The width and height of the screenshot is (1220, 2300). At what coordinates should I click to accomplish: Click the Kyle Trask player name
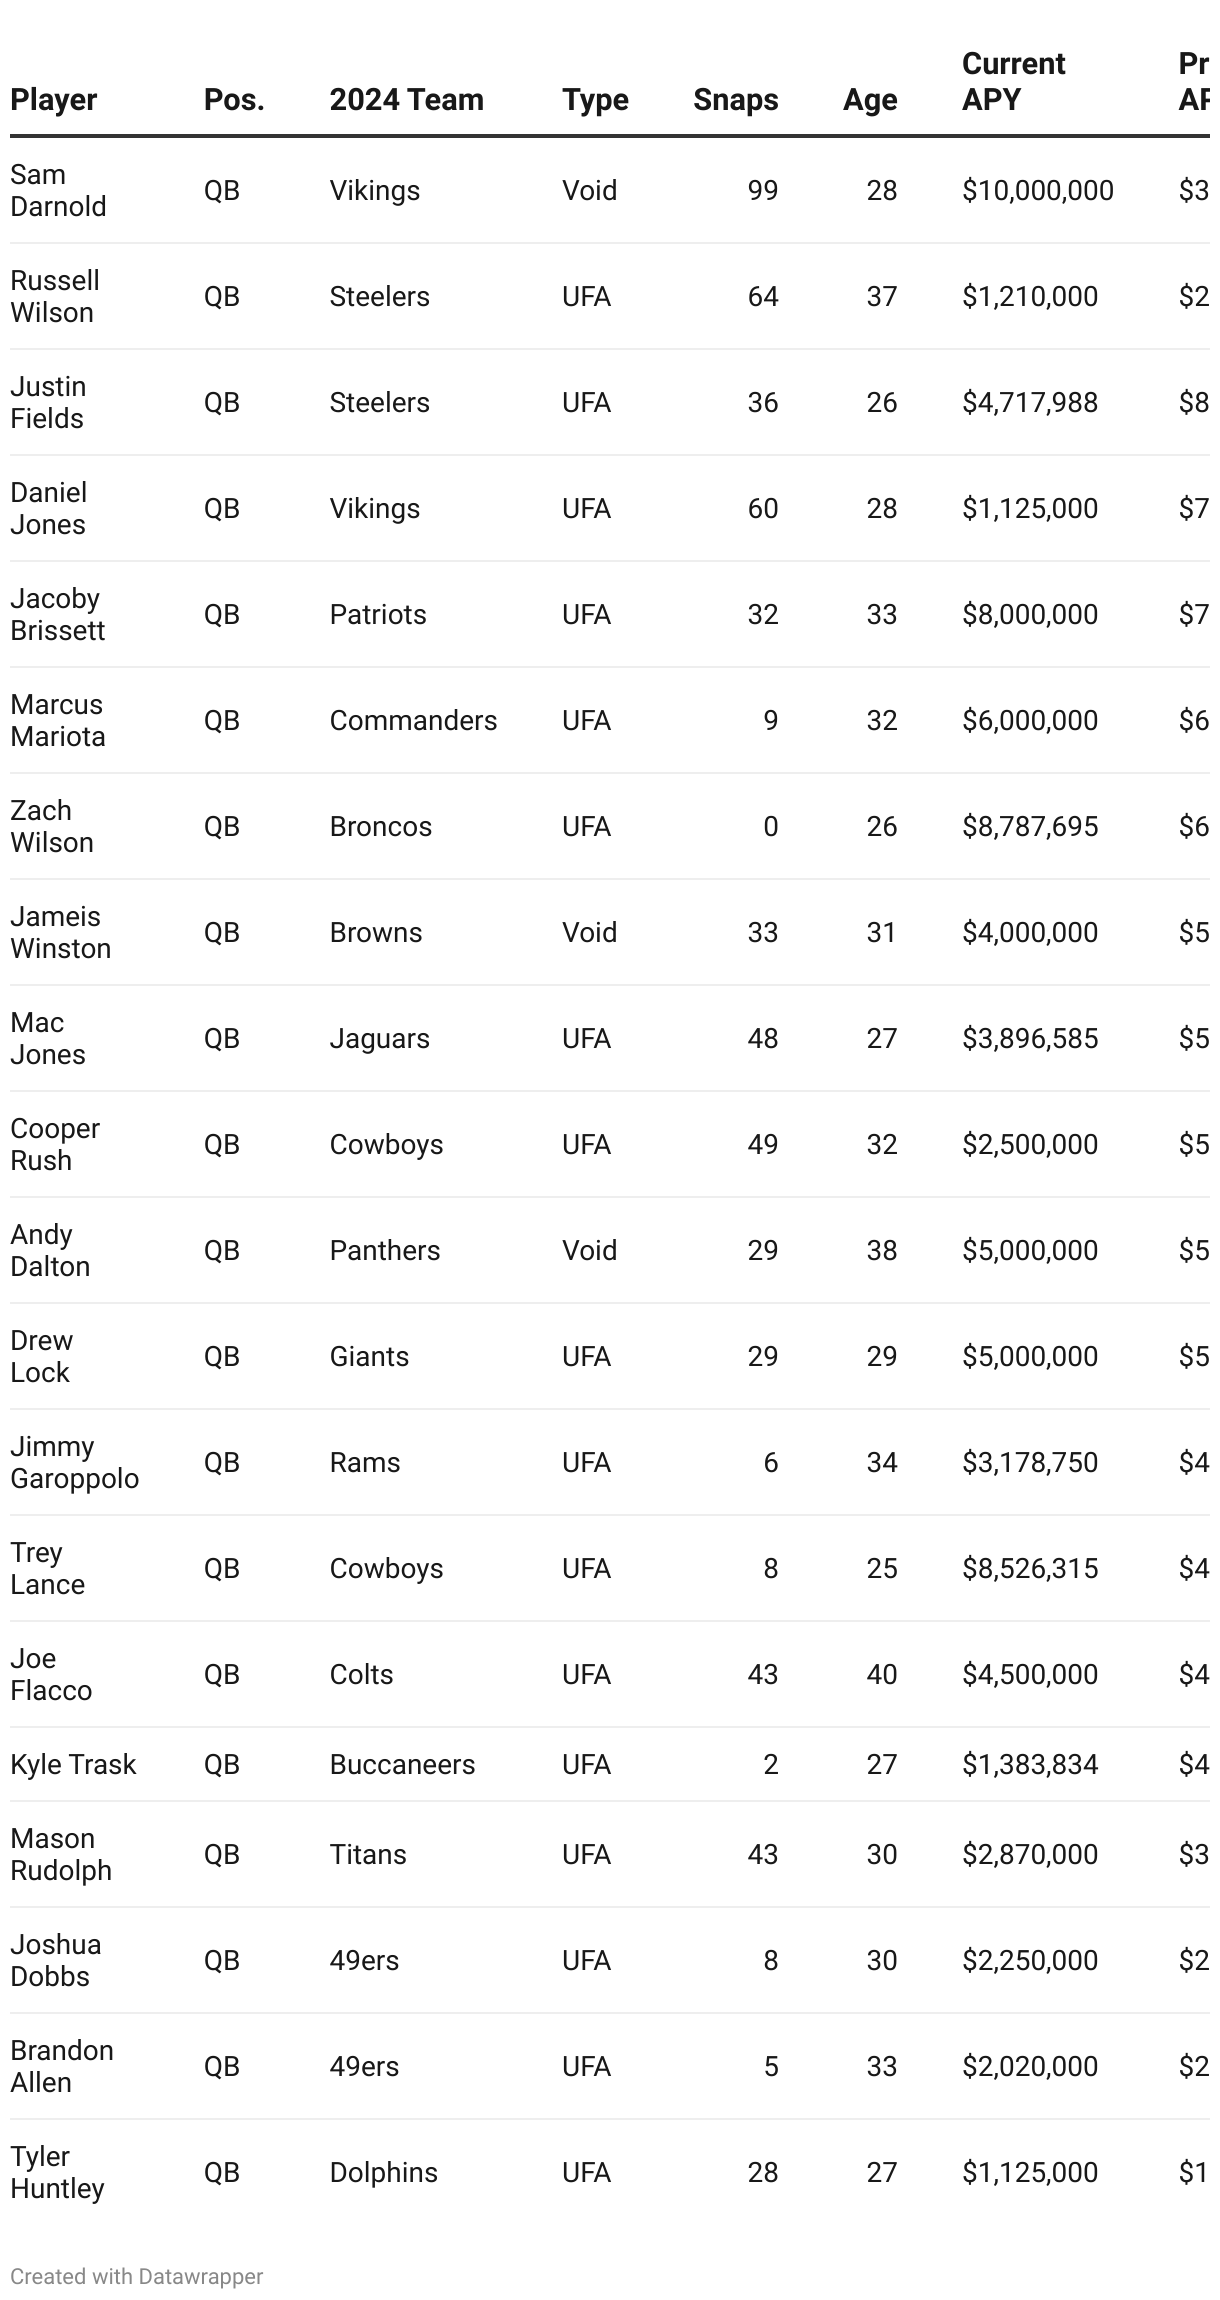pos(73,1764)
